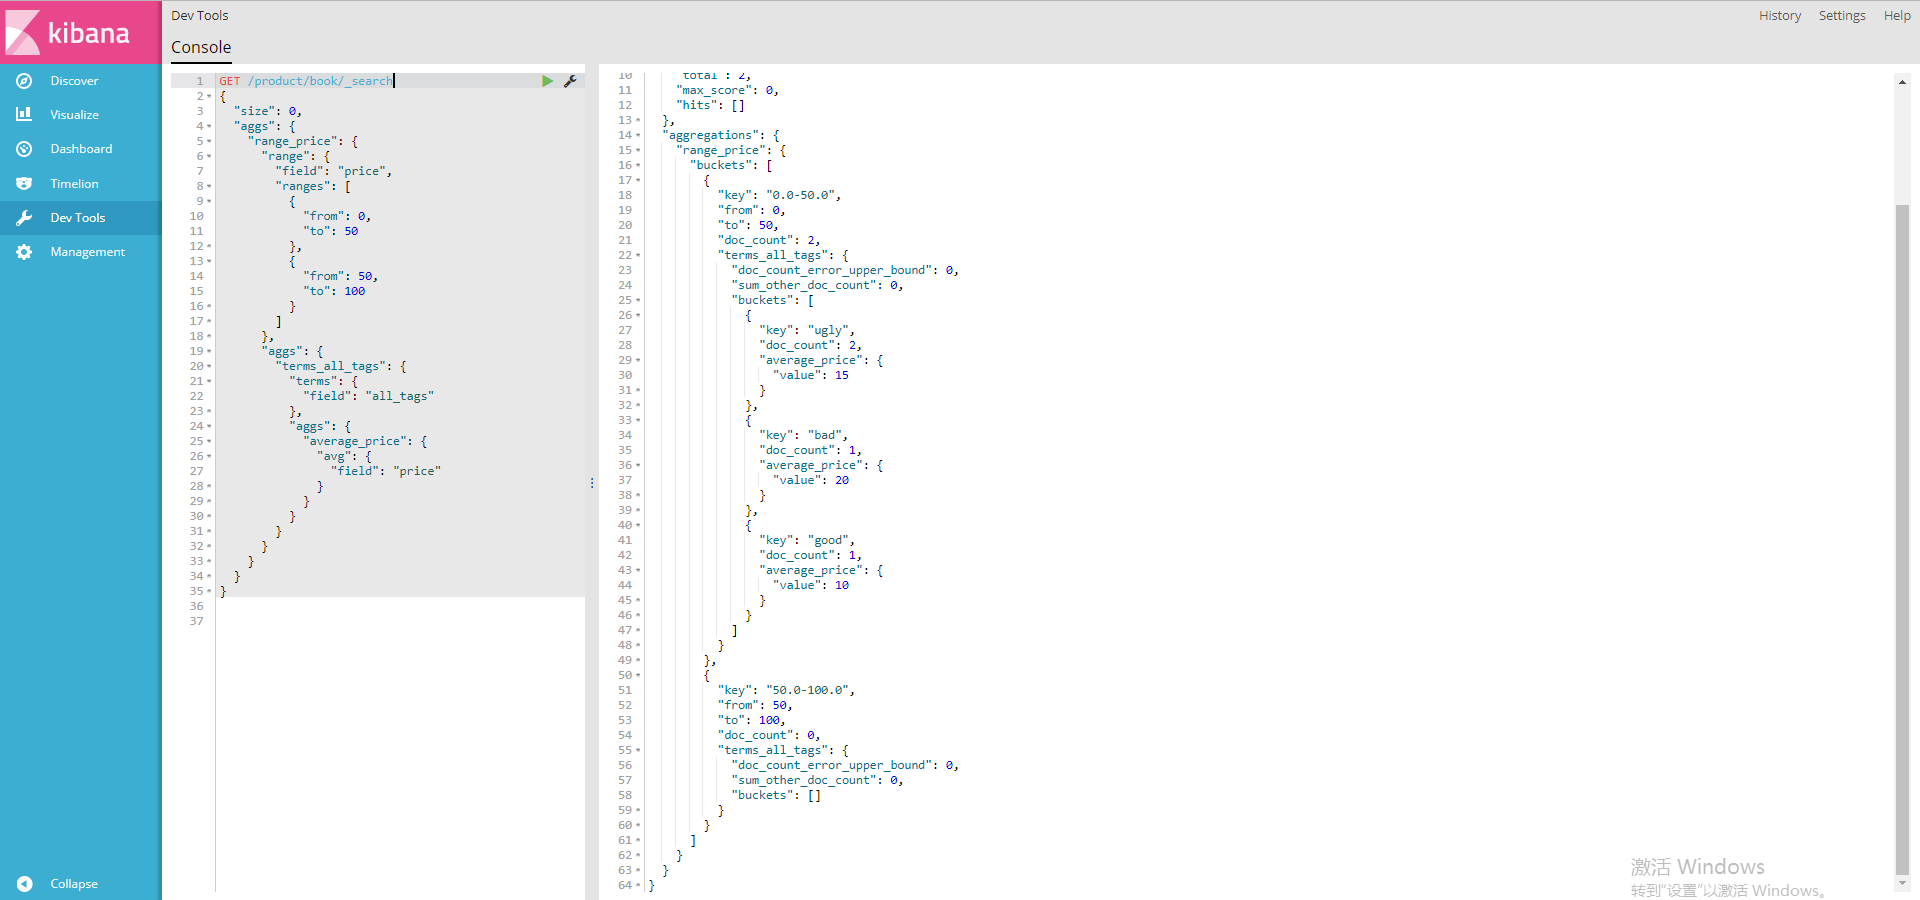This screenshot has width=1920, height=900.
Task: Fold the nested aggs at line 19
Action: click(209, 351)
